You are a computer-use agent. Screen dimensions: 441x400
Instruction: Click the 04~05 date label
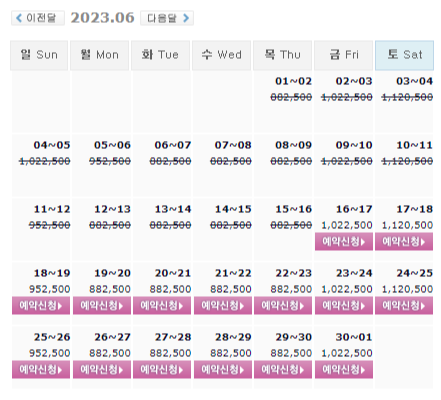click(52, 145)
